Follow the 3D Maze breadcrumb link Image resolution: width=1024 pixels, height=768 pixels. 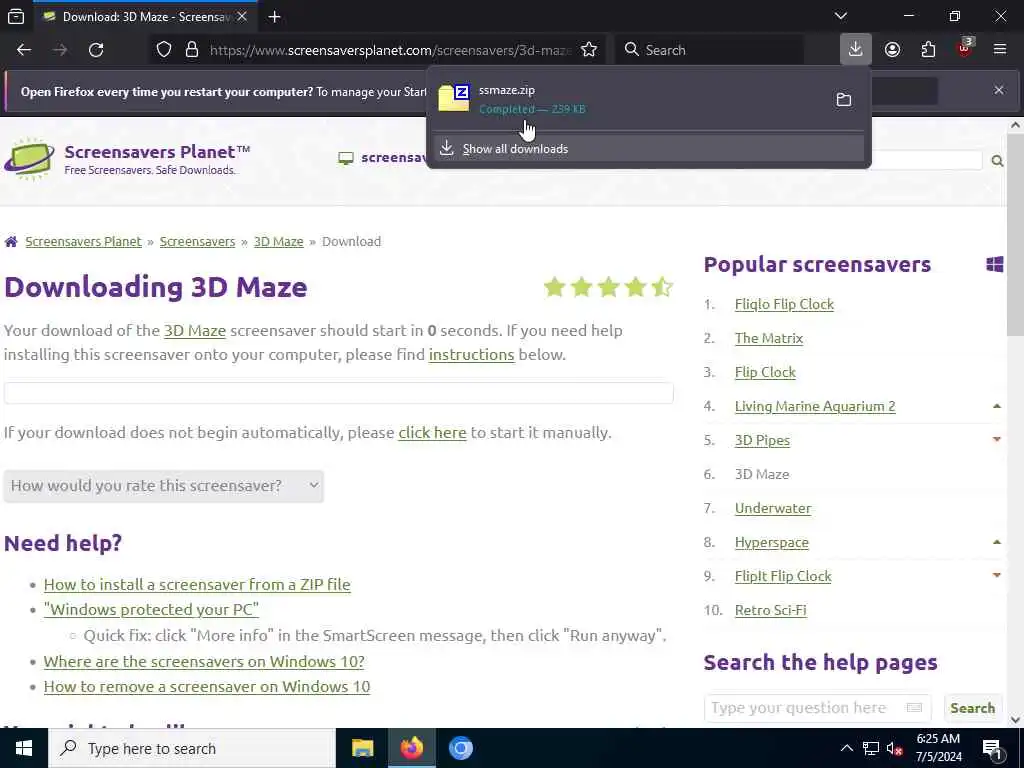(278, 242)
